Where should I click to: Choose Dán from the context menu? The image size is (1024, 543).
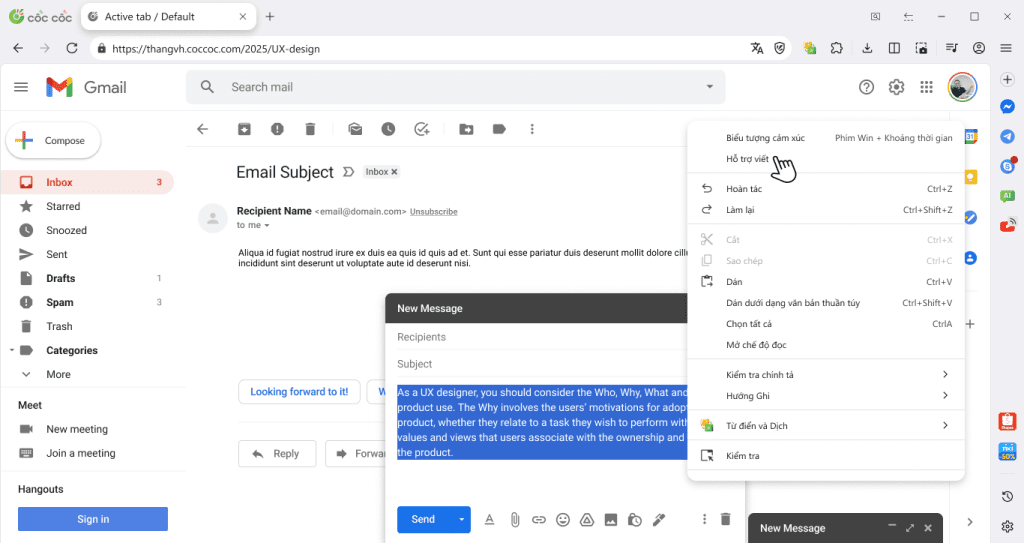coord(734,282)
